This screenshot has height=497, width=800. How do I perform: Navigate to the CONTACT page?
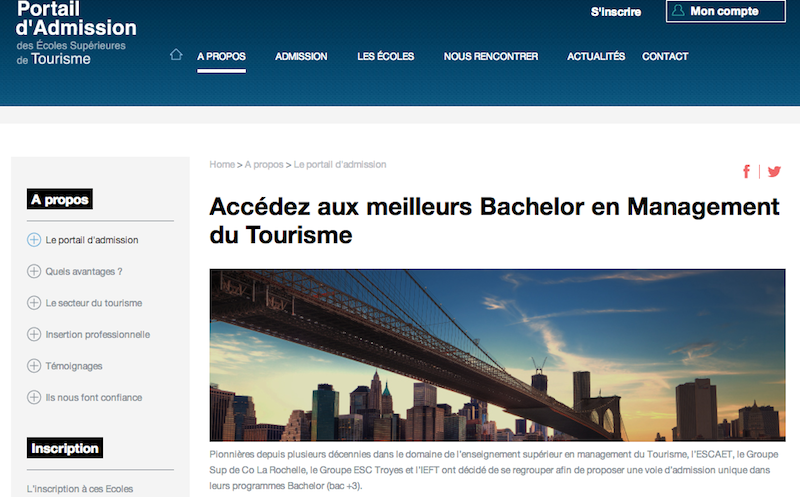click(665, 57)
